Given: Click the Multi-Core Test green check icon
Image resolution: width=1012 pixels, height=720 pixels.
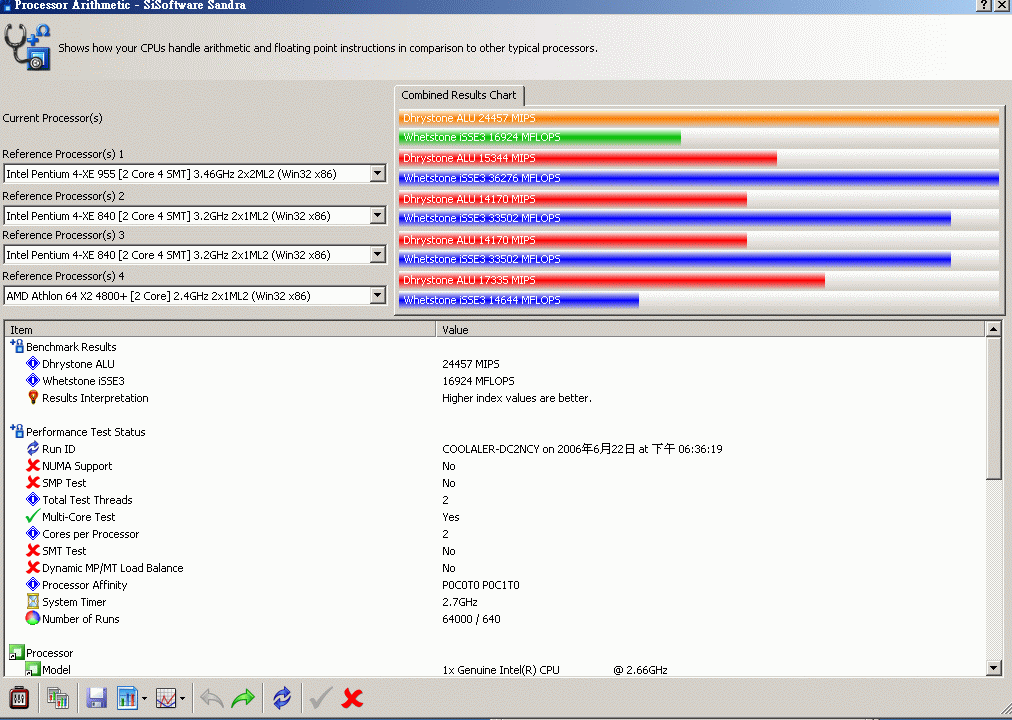Looking at the screenshot, I should point(33,517).
